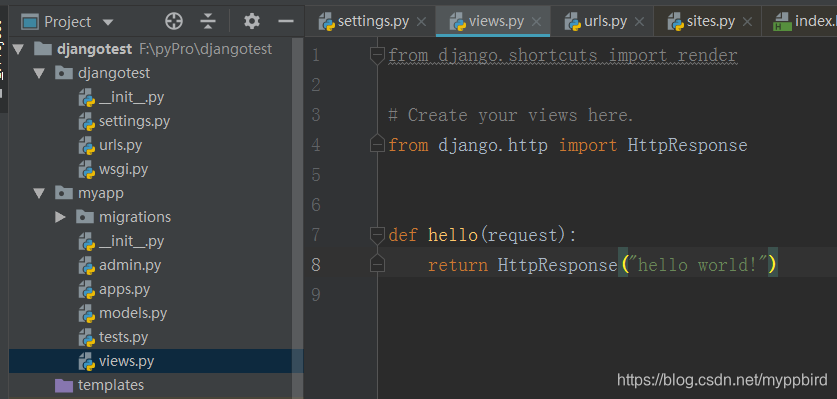This screenshot has width=837, height=399.
Task: Hide the Project panel with minus icon
Action: pos(287,21)
